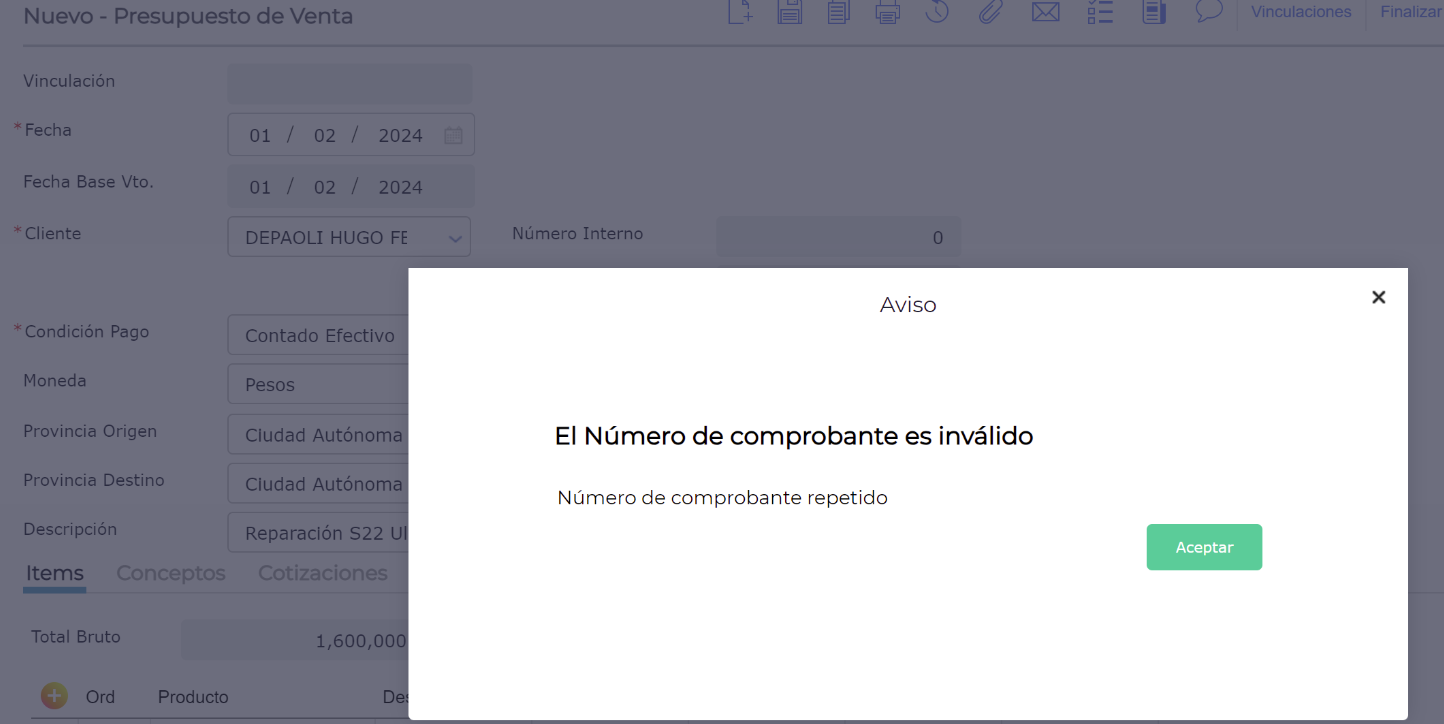Viewport: 1444px width, 724px height.
Task: Click the Provincia Origen label
Action: [x=90, y=432]
